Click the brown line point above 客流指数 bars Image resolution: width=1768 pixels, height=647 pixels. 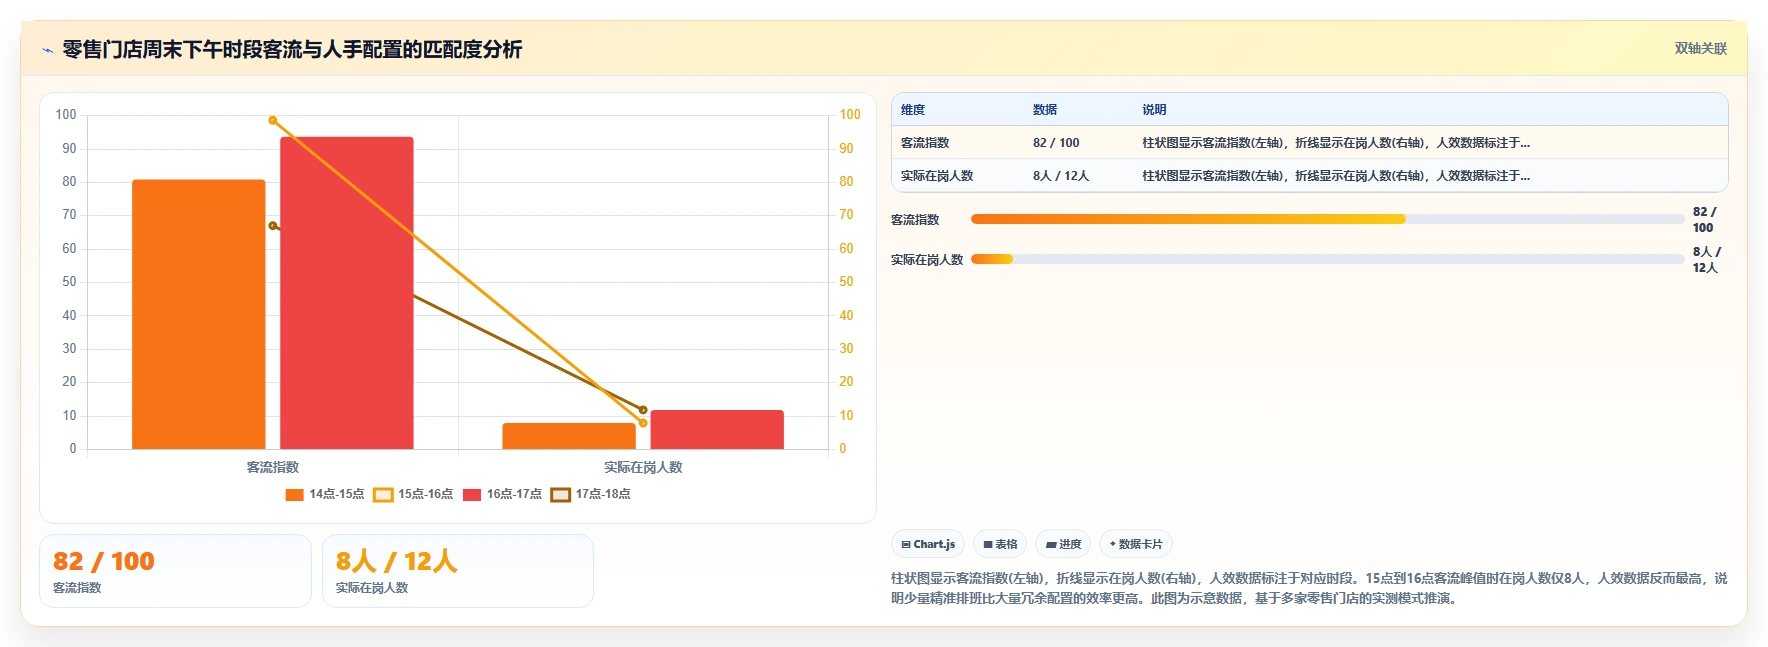coord(273,226)
